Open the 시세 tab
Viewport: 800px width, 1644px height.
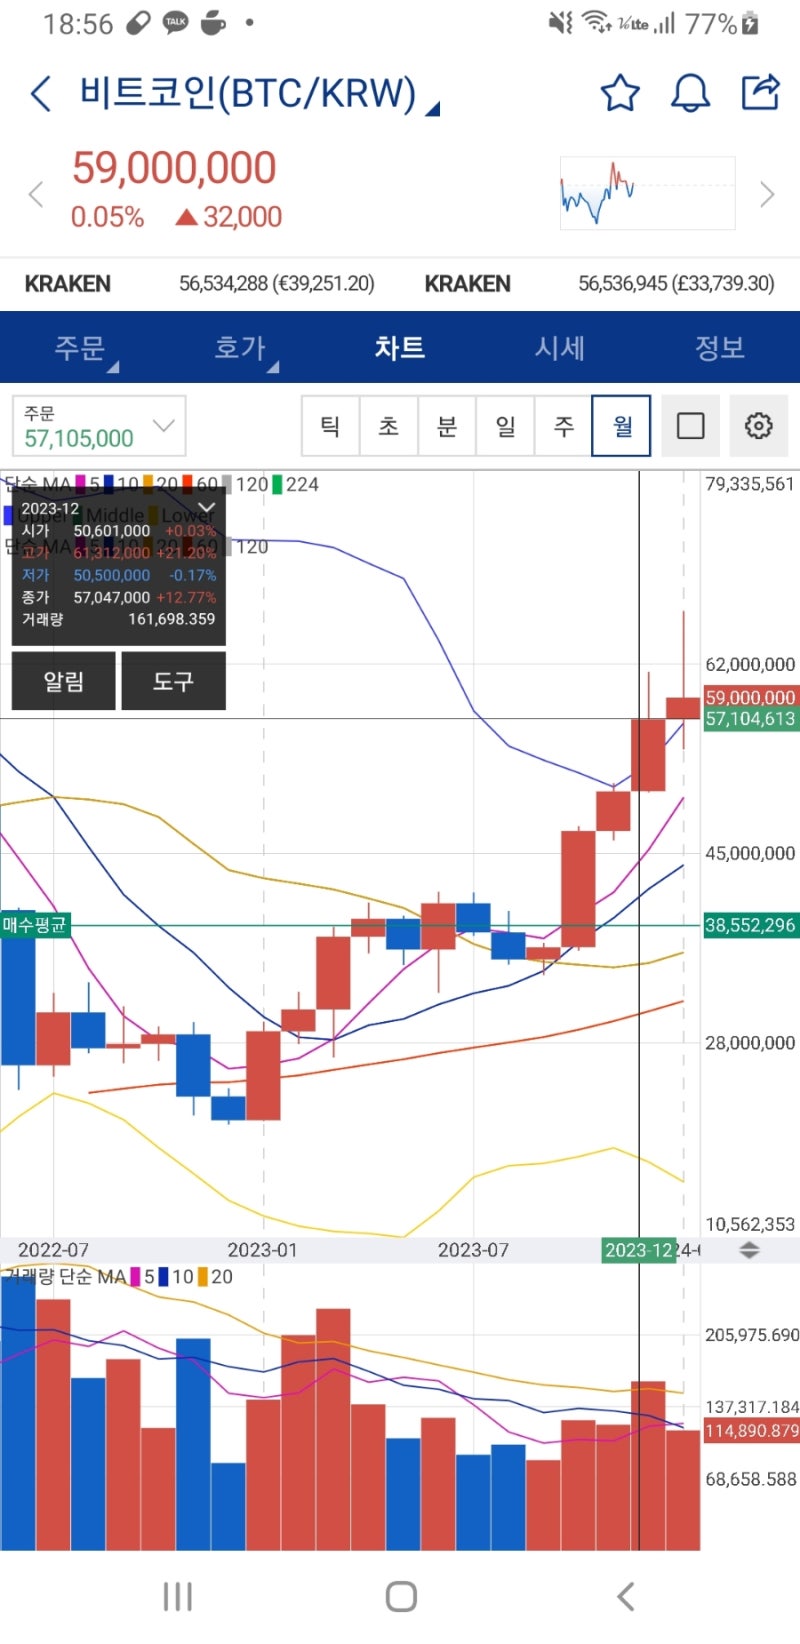pyautogui.click(x=560, y=348)
